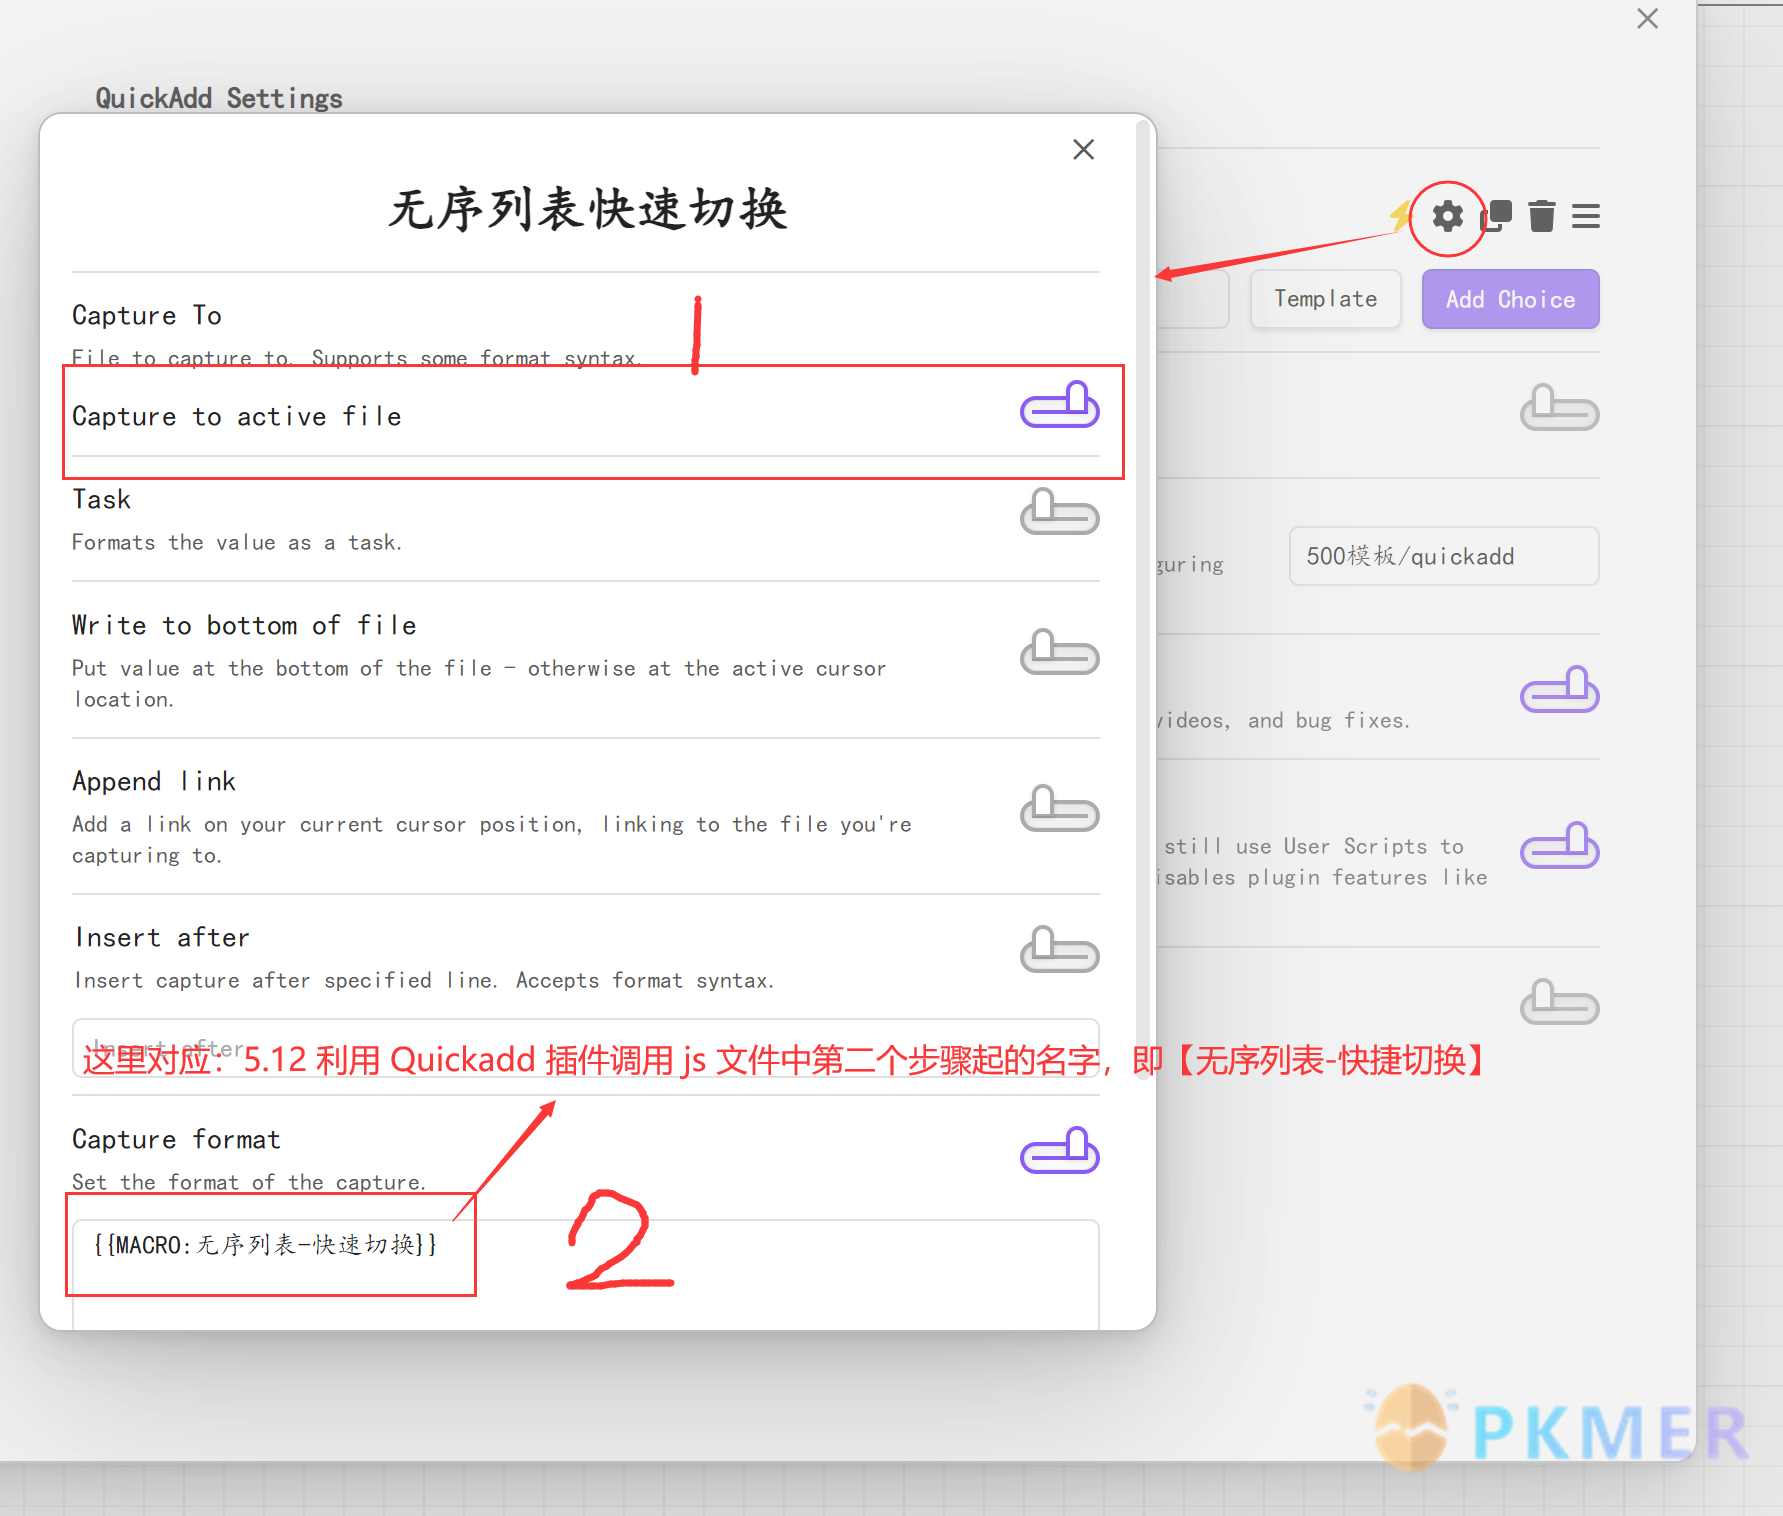The width and height of the screenshot is (1783, 1516).
Task: Enable the Insert after toggle
Action: (x=1059, y=950)
